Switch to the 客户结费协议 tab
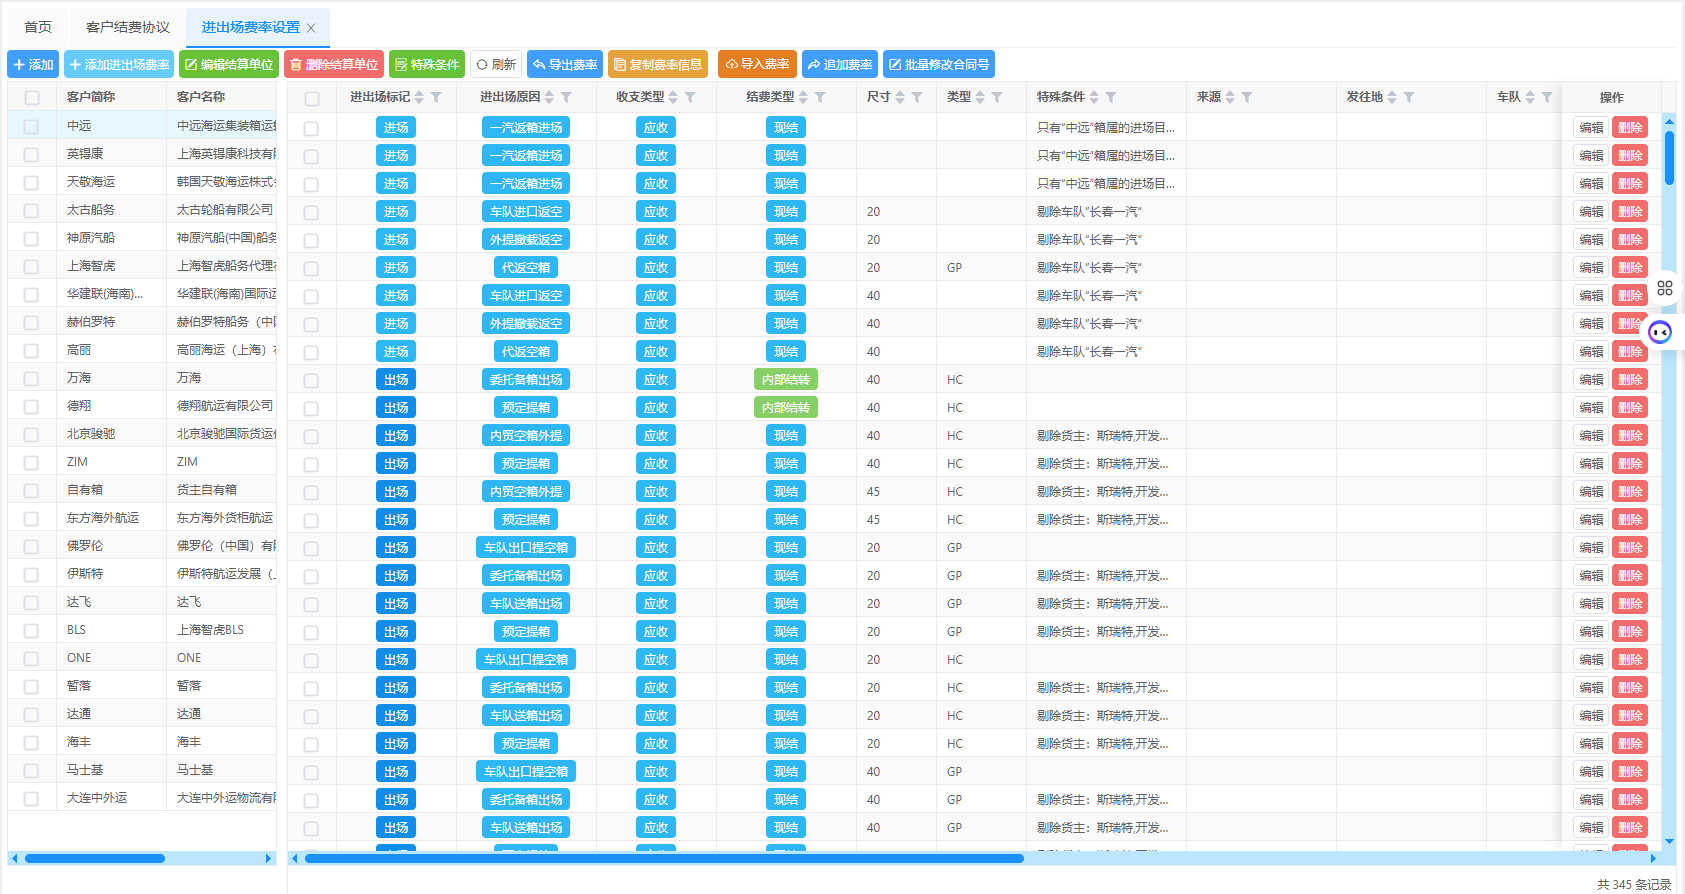 tap(128, 27)
